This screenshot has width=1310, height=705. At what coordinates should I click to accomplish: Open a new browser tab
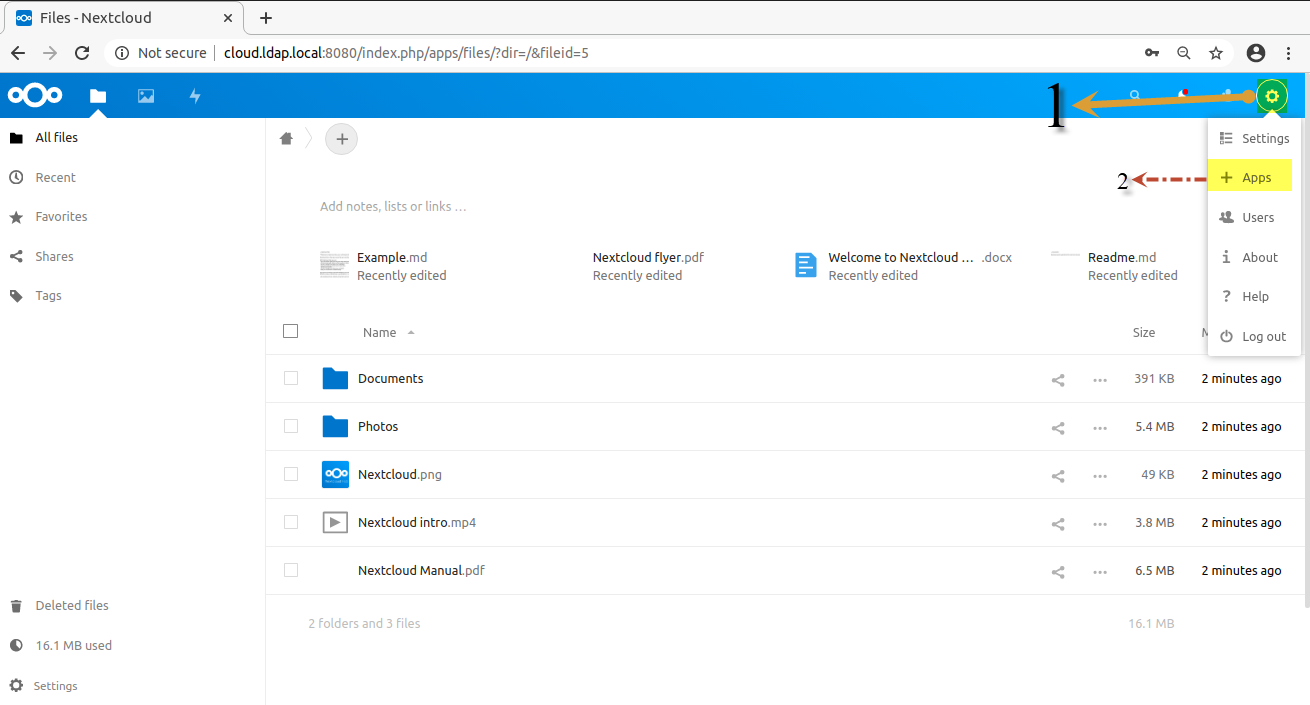pyautogui.click(x=265, y=18)
